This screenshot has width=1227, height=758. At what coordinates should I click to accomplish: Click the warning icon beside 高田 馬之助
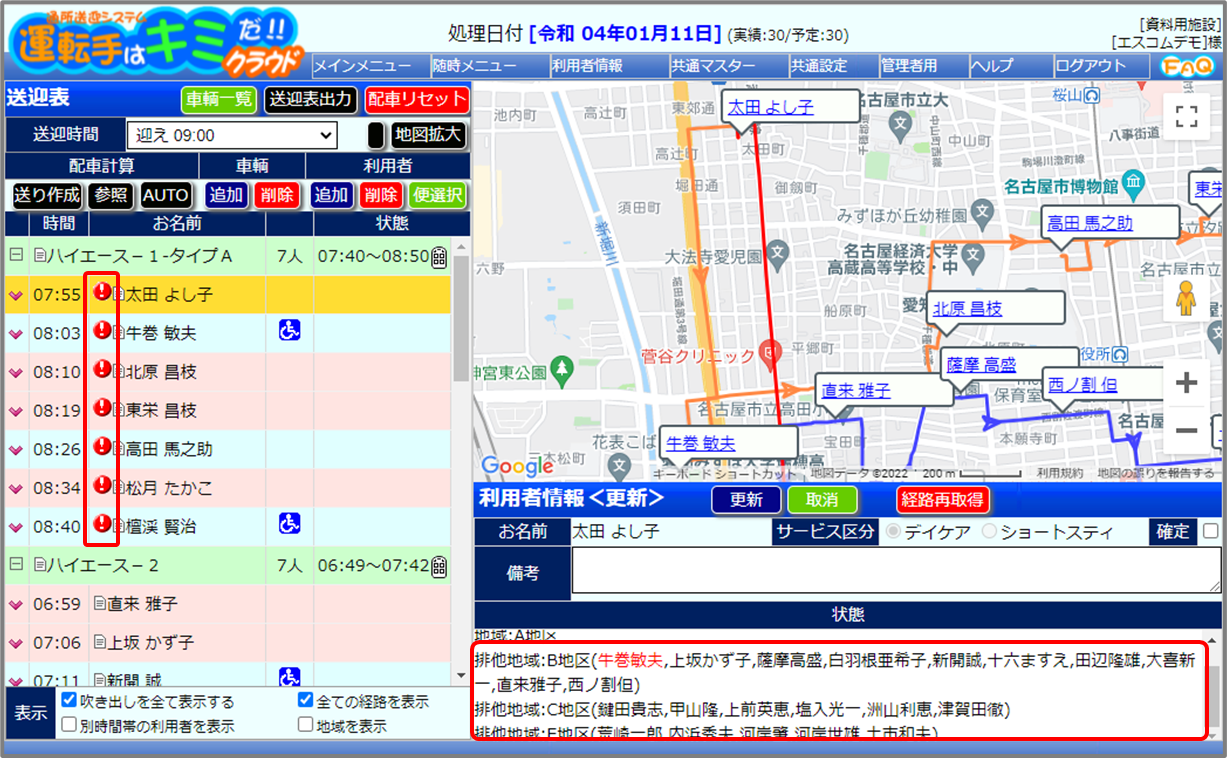[x=102, y=447]
